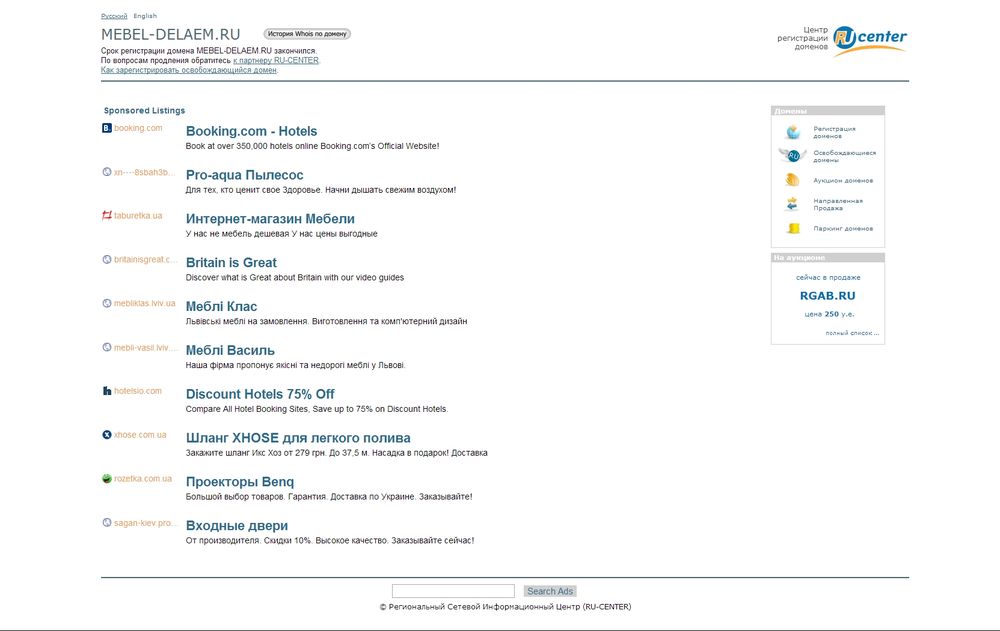Switch language to Русский
Image resolution: width=1000 pixels, height=631 pixels.
[x=114, y=16]
